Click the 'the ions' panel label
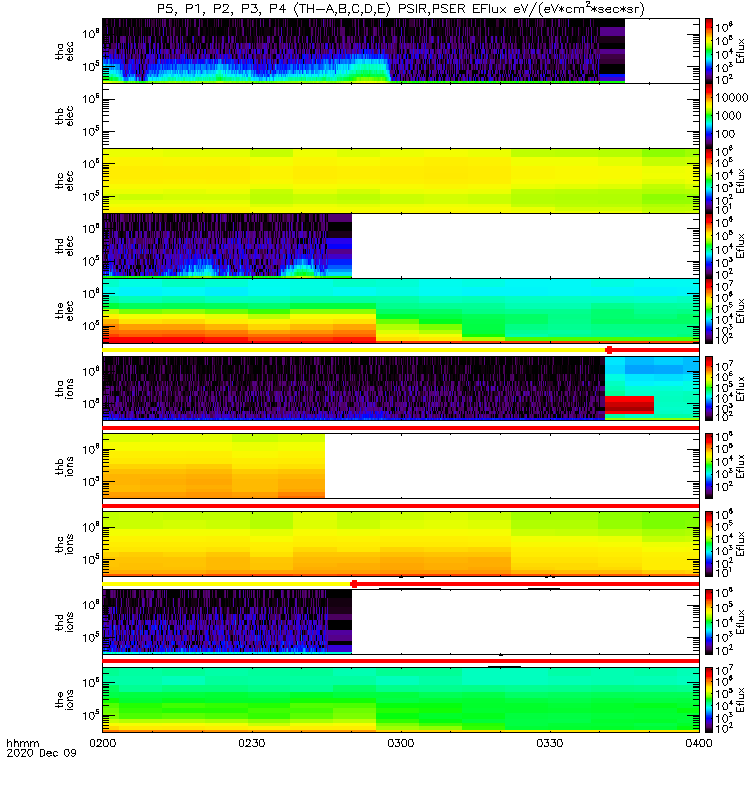This screenshot has width=750, height=800. [x=64, y=699]
